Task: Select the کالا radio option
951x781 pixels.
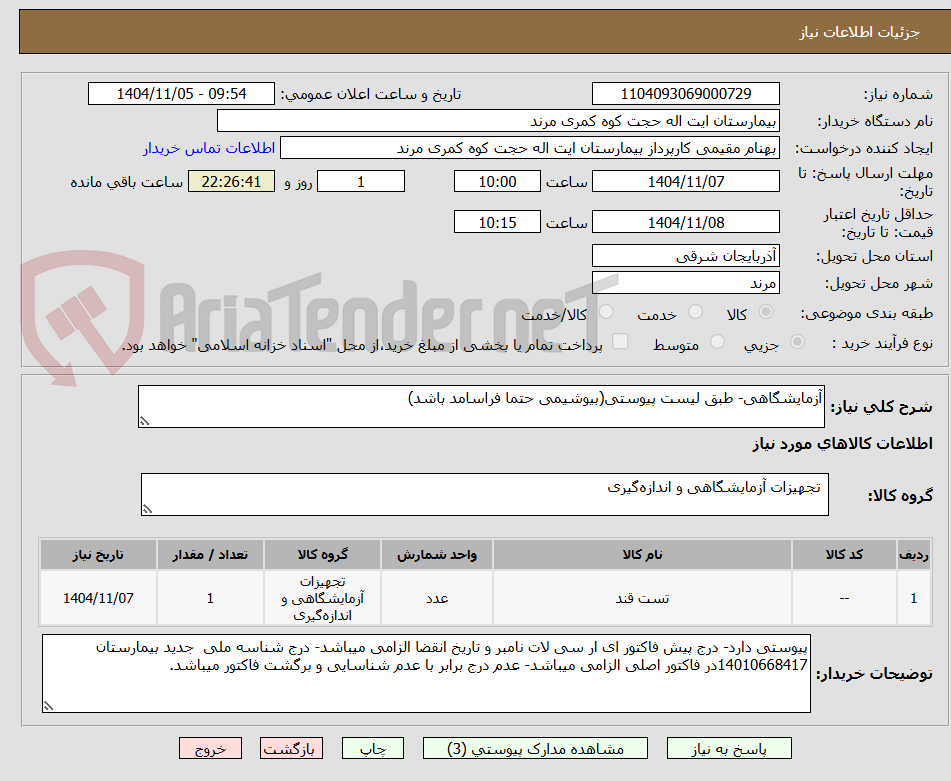Action: click(765, 313)
